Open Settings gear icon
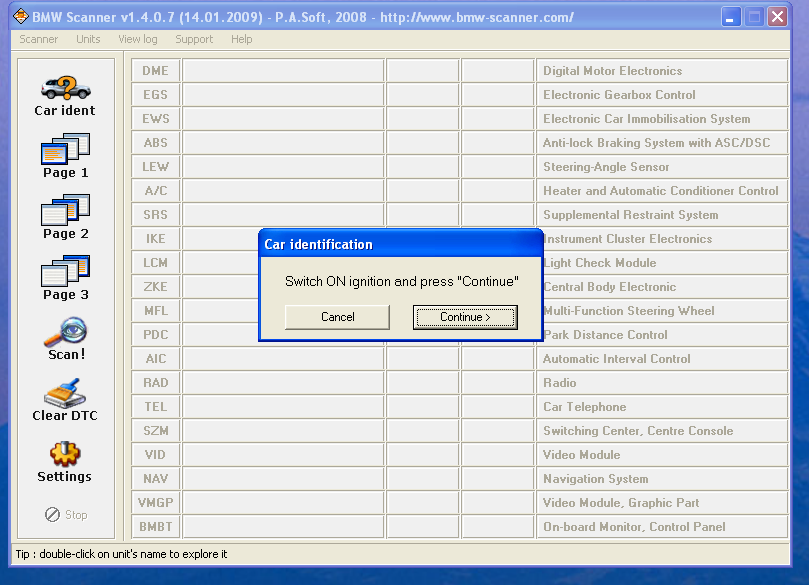809x585 pixels. point(65,454)
